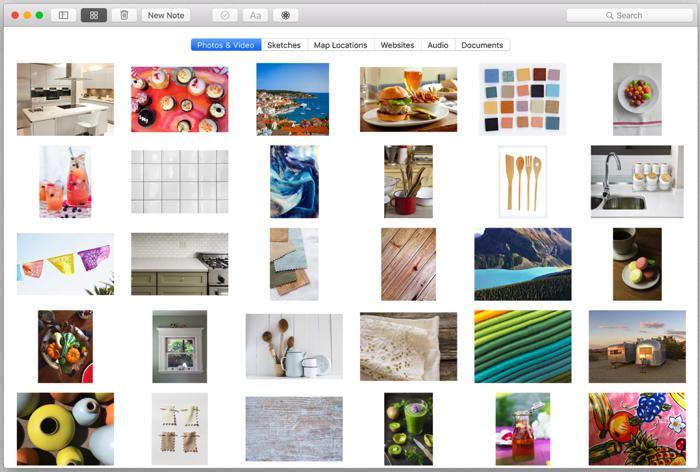Switch to the Sketches tab
700x472 pixels.
pyautogui.click(x=284, y=45)
